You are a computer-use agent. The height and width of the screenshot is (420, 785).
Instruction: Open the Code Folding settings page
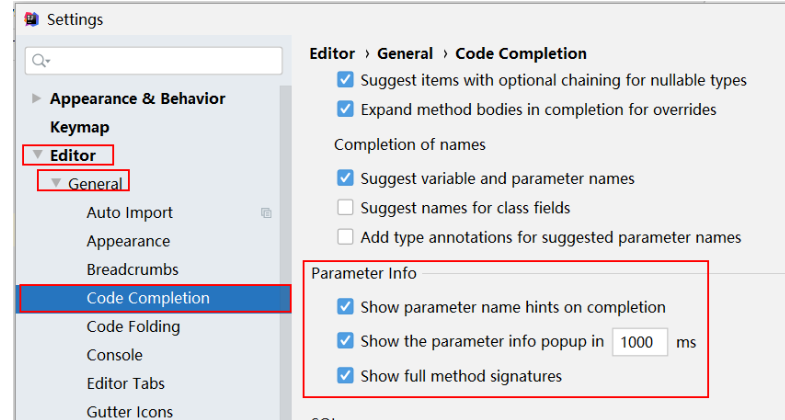(133, 326)
